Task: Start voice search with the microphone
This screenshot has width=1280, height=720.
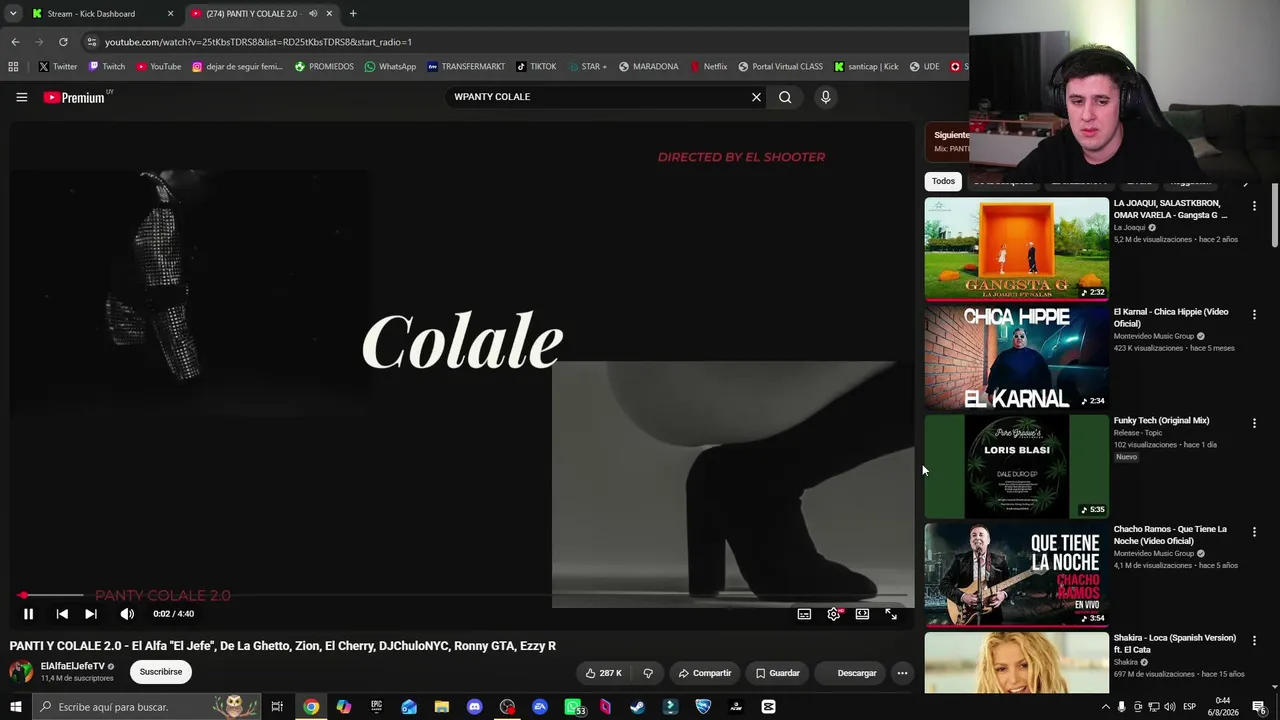Action: point(825,97)
